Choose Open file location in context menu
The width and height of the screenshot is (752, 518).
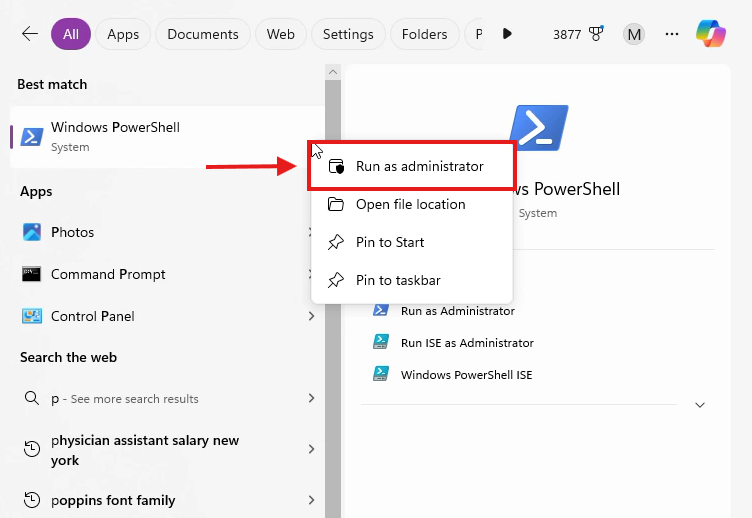(x=412, y=204)
